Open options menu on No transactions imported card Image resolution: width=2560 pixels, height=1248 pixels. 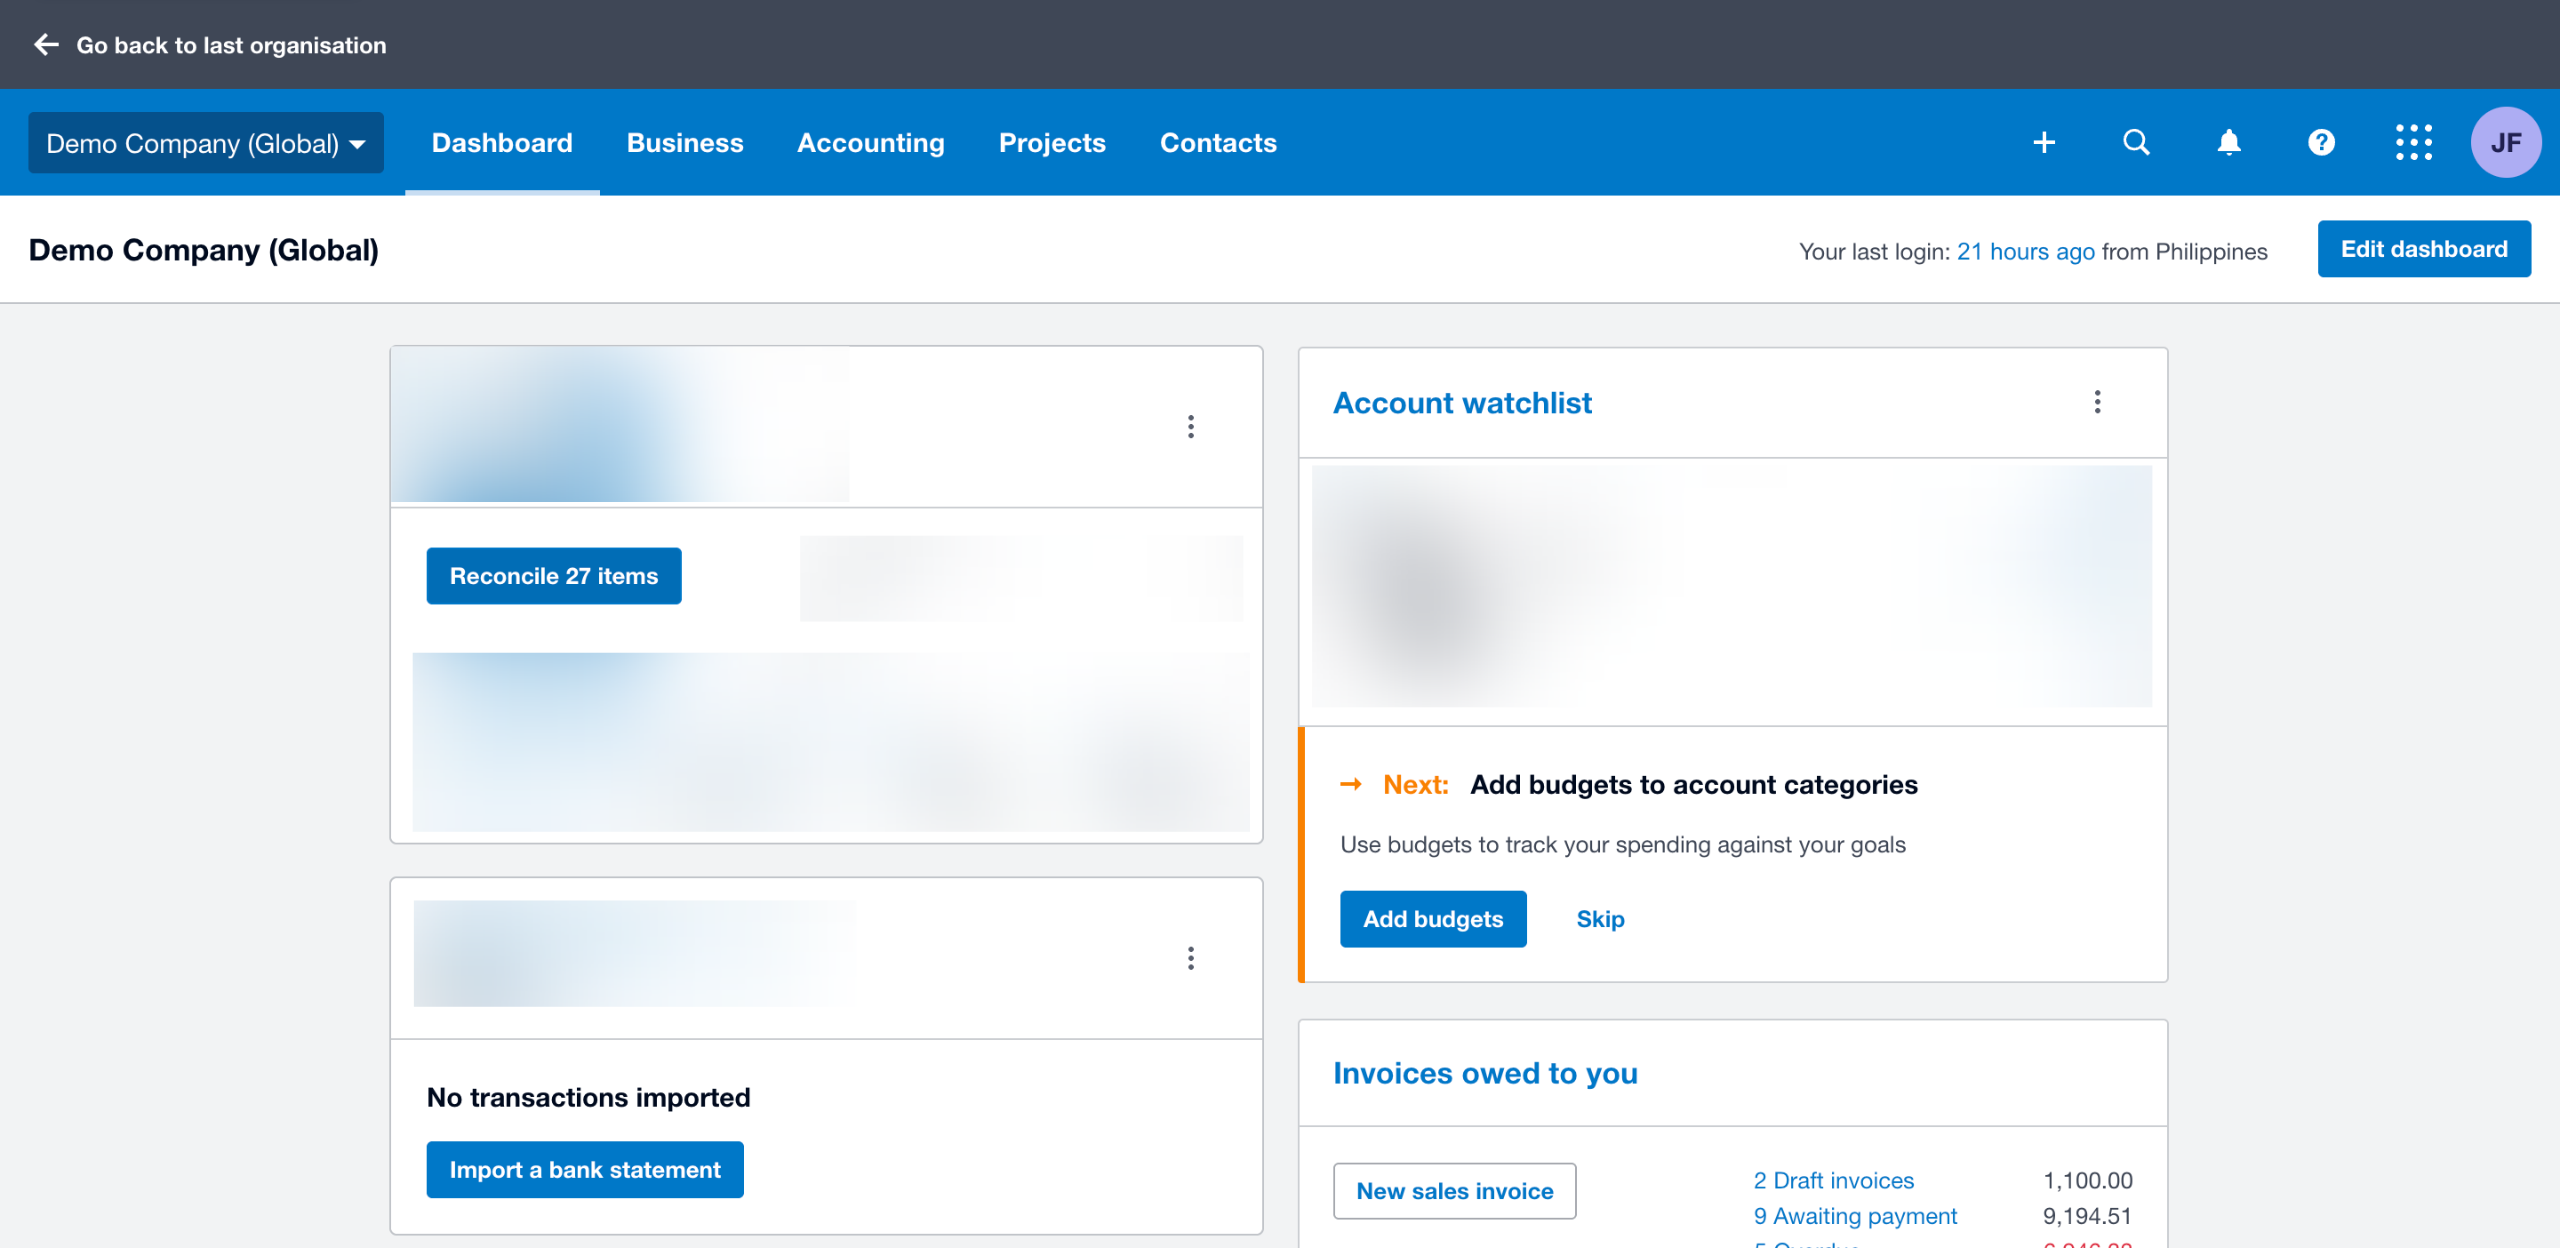[1191, 958]
